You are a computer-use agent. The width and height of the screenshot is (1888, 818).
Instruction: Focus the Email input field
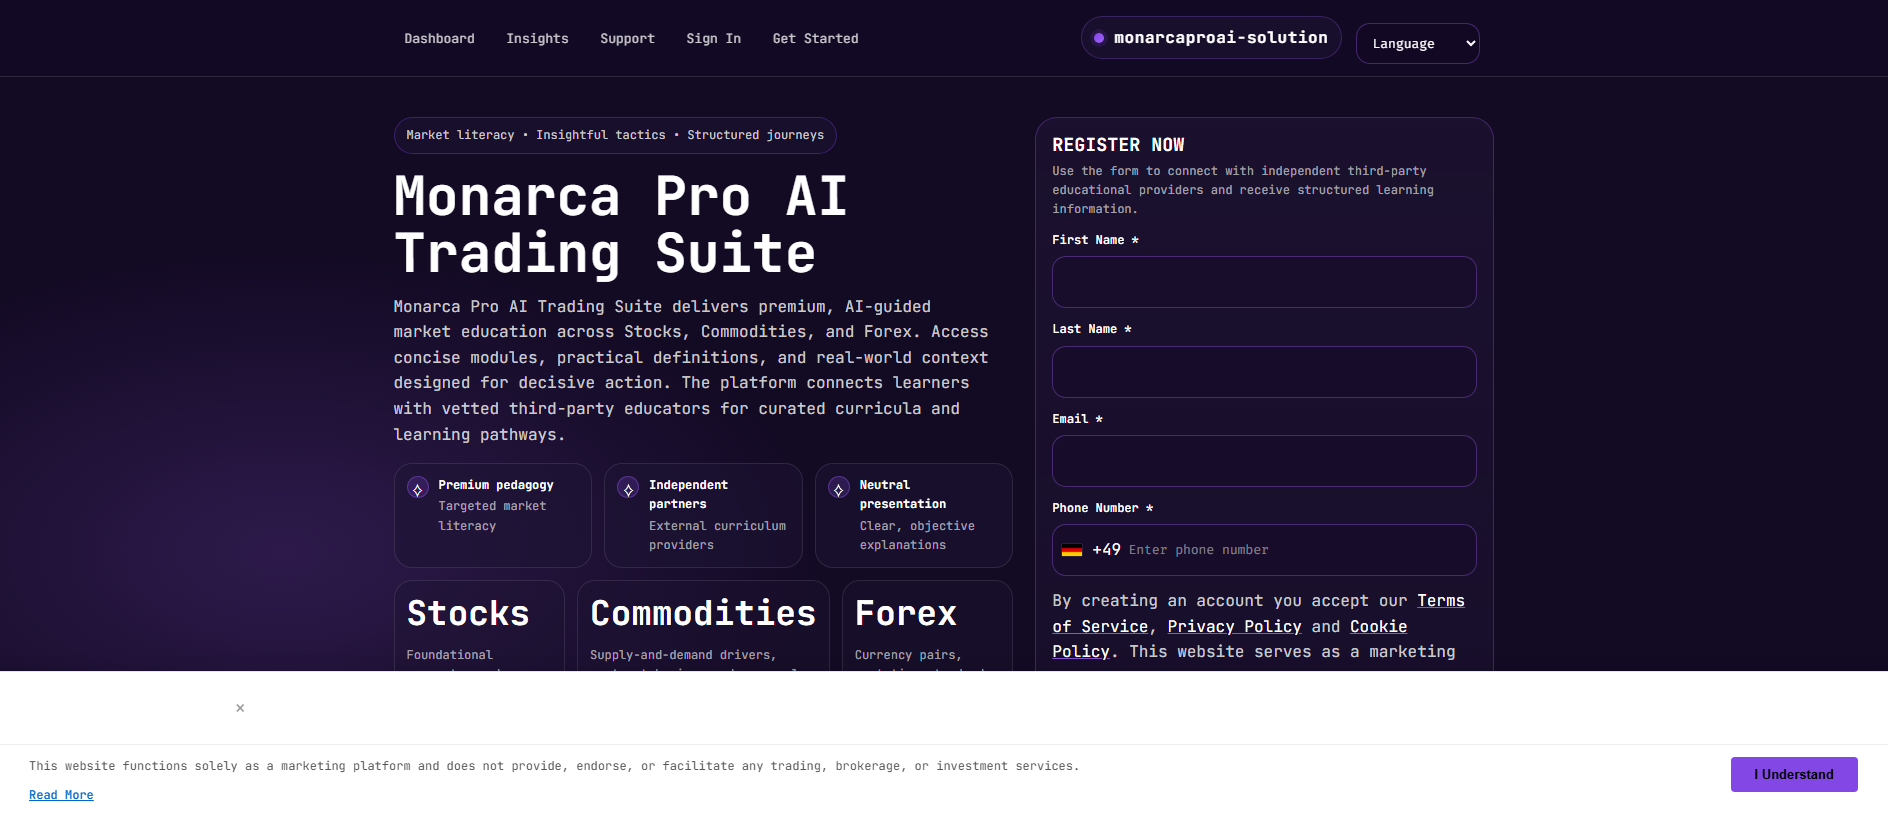tap(1264, 461)
